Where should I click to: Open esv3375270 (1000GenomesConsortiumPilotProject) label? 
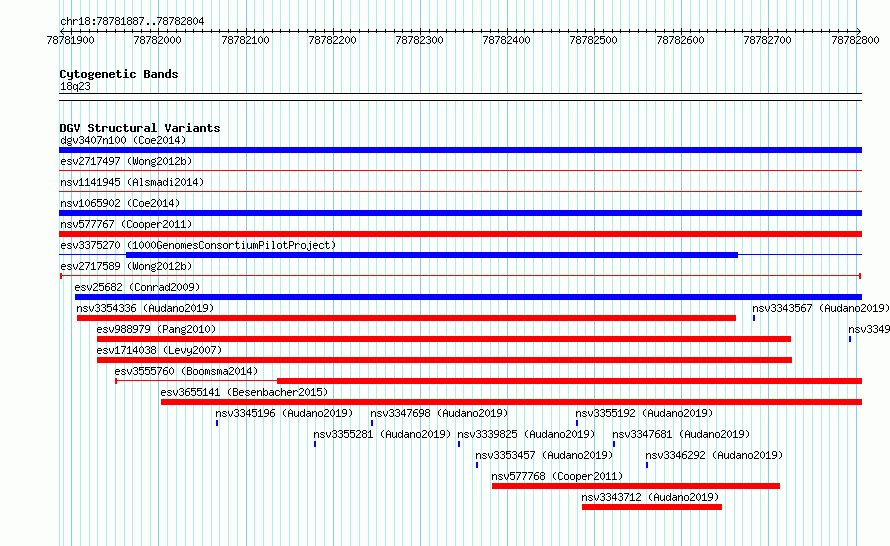coord(198,245)
